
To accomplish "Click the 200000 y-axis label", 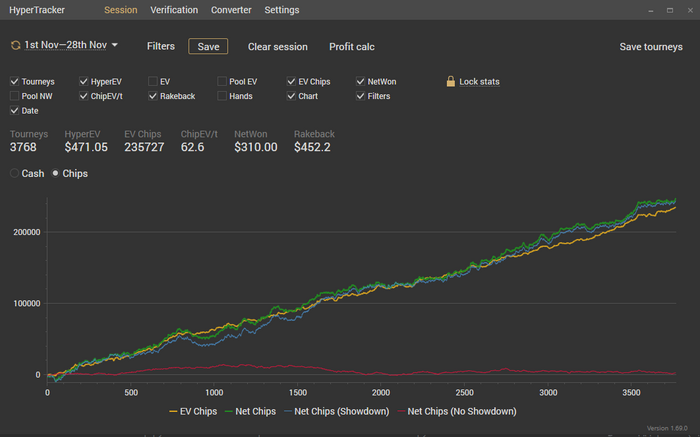I will (27, 232).
